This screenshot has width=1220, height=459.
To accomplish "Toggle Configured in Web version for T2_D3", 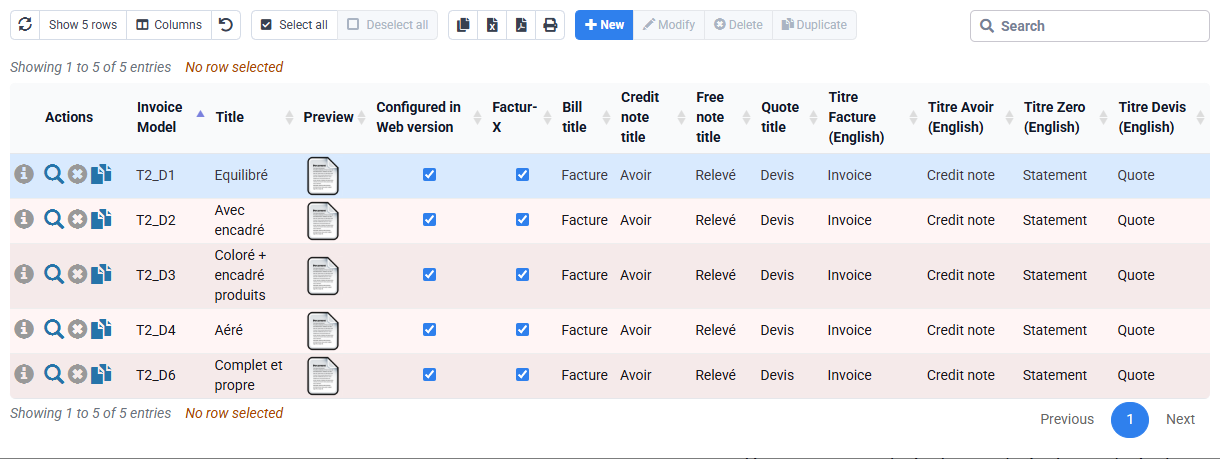I will click(429, 274).
